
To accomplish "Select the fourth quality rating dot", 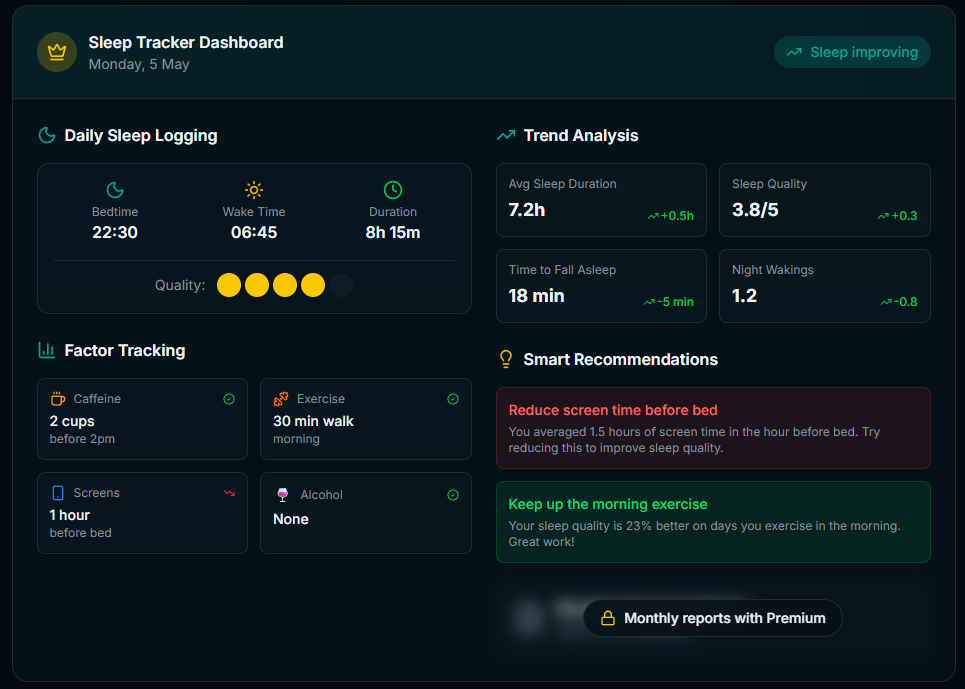I will pyautogui.click(x=313, y=285).
